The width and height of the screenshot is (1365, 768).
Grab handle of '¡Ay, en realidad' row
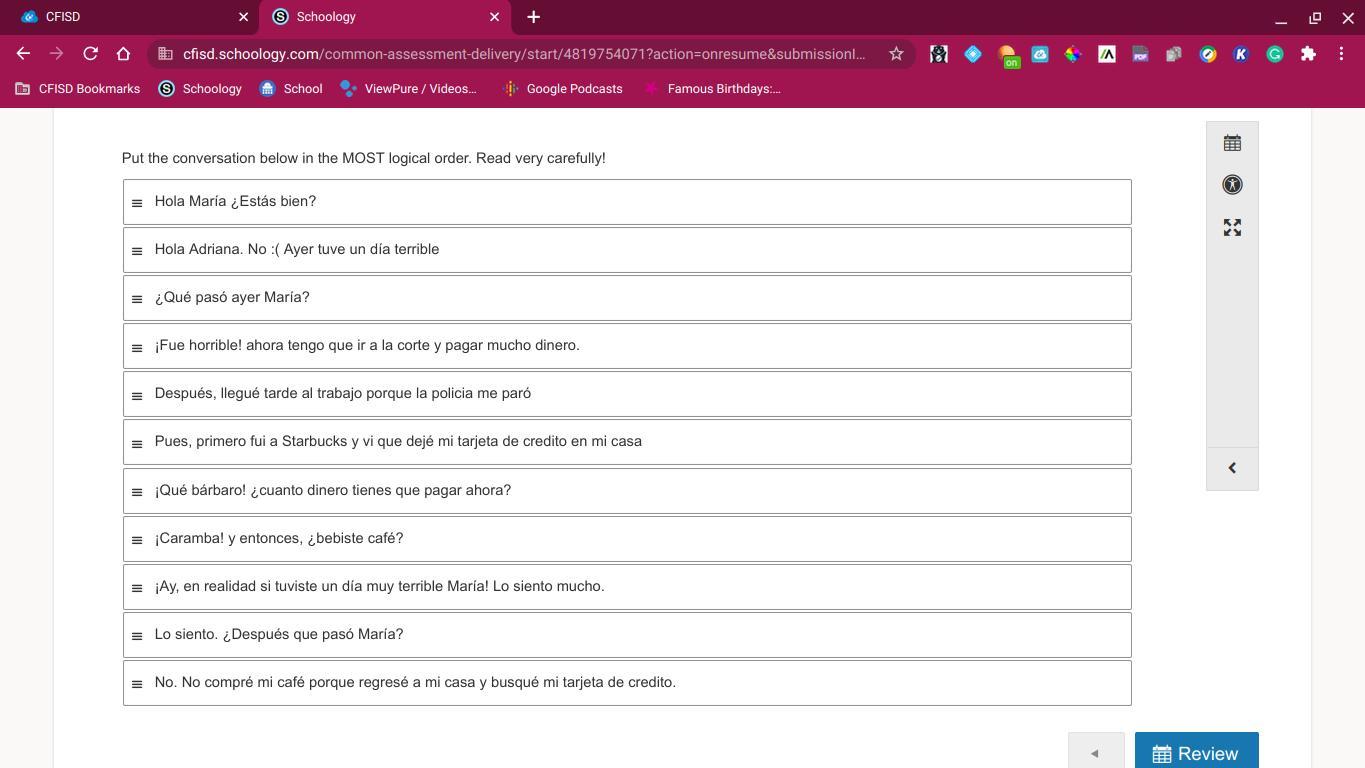137,588
